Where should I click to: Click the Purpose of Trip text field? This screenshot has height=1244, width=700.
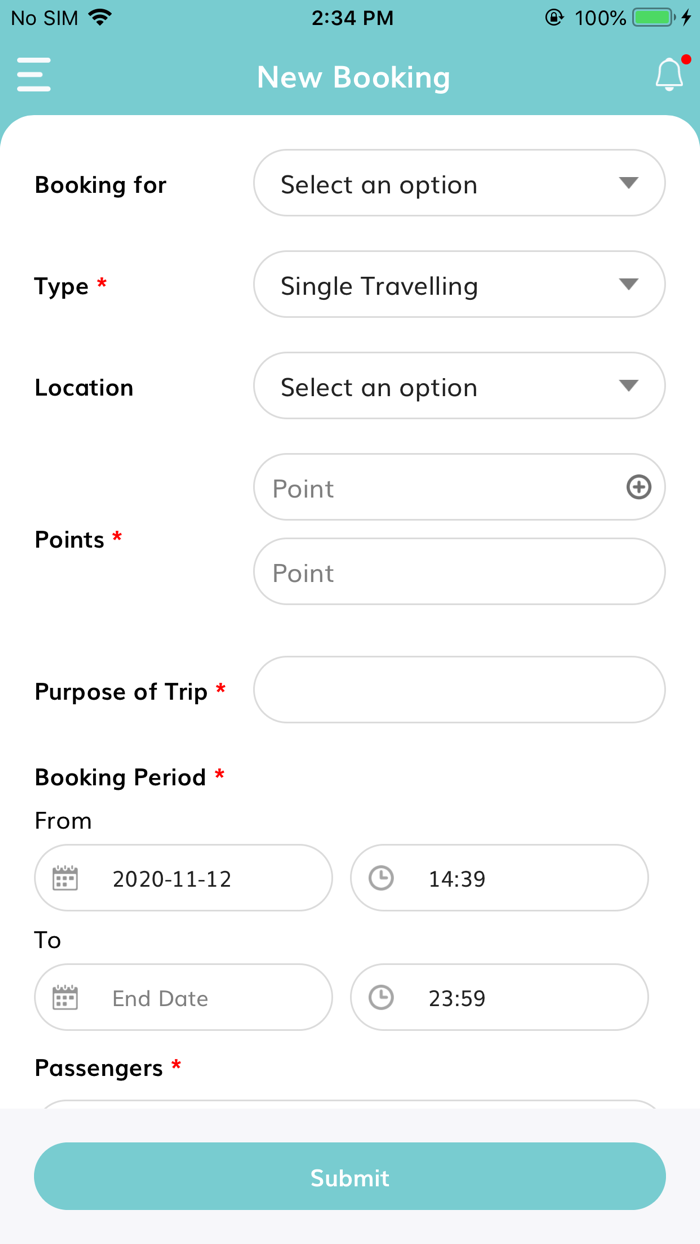coord(458,690)
